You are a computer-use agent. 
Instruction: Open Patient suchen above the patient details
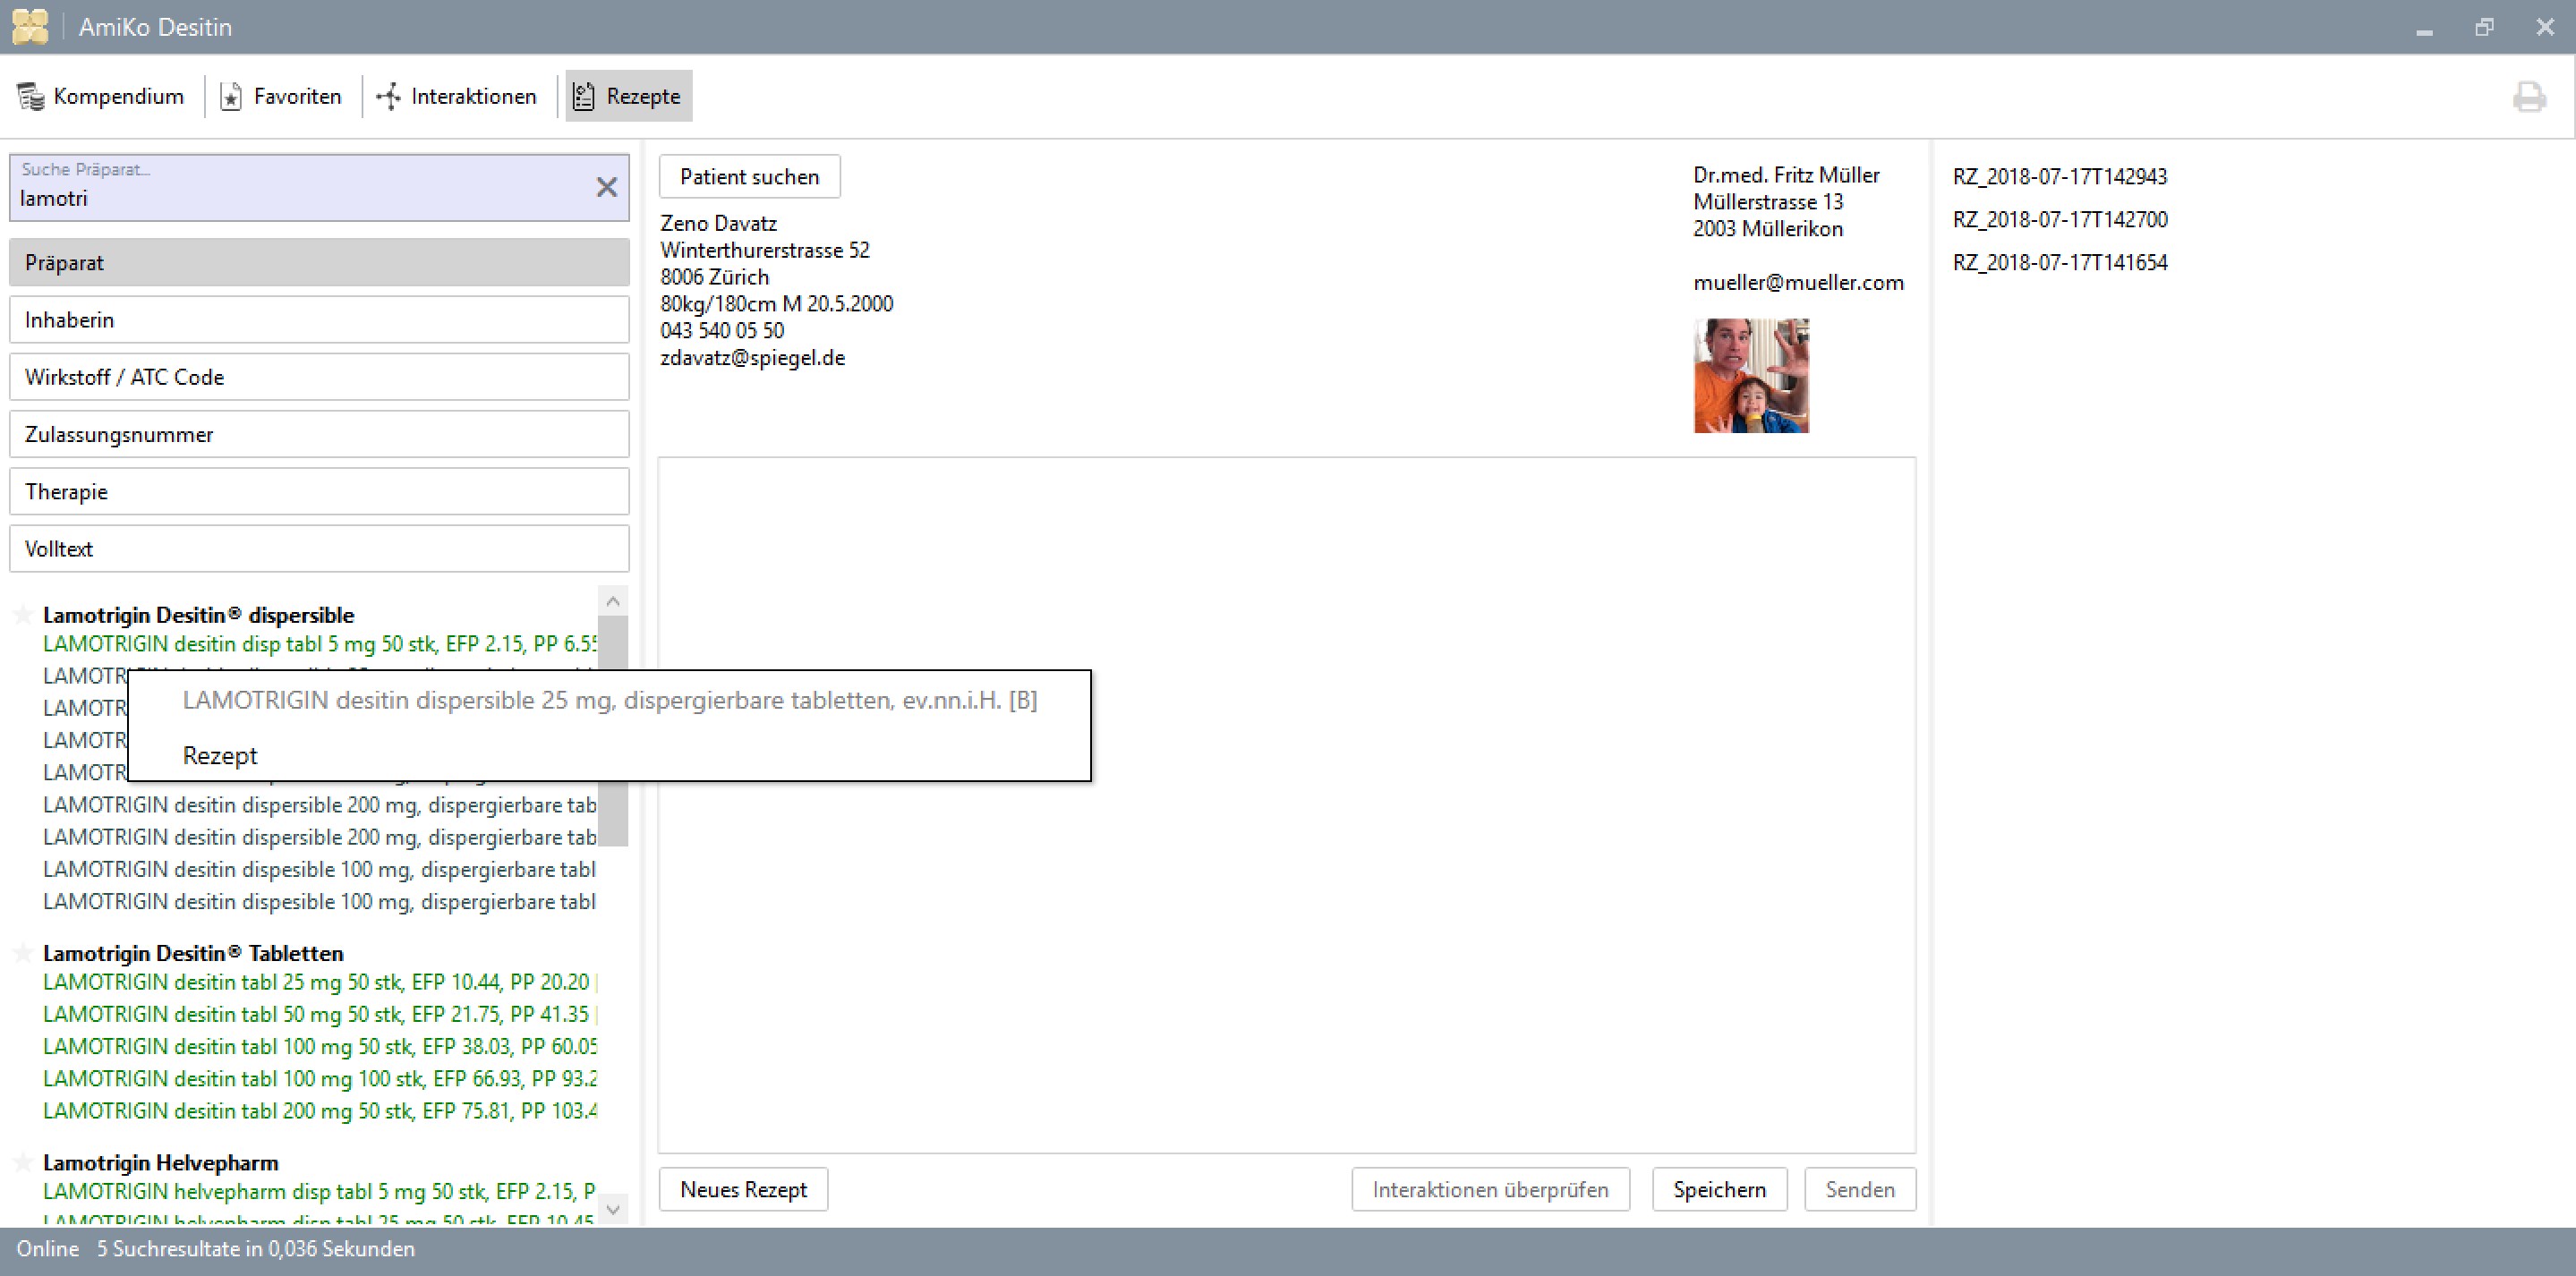[x=749, y=176]
